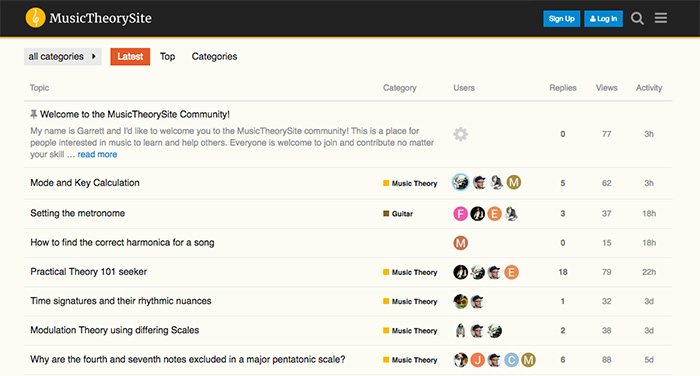The width and height of the screenshot is (700, 376).
Task: Click orange J avatar on pentatonic scale topic
Action: (x=477, y=360)
